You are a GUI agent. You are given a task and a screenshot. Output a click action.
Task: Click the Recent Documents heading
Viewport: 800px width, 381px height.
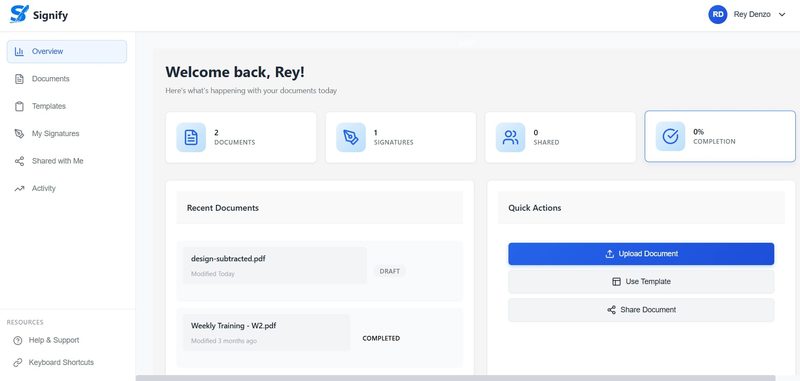222,208
